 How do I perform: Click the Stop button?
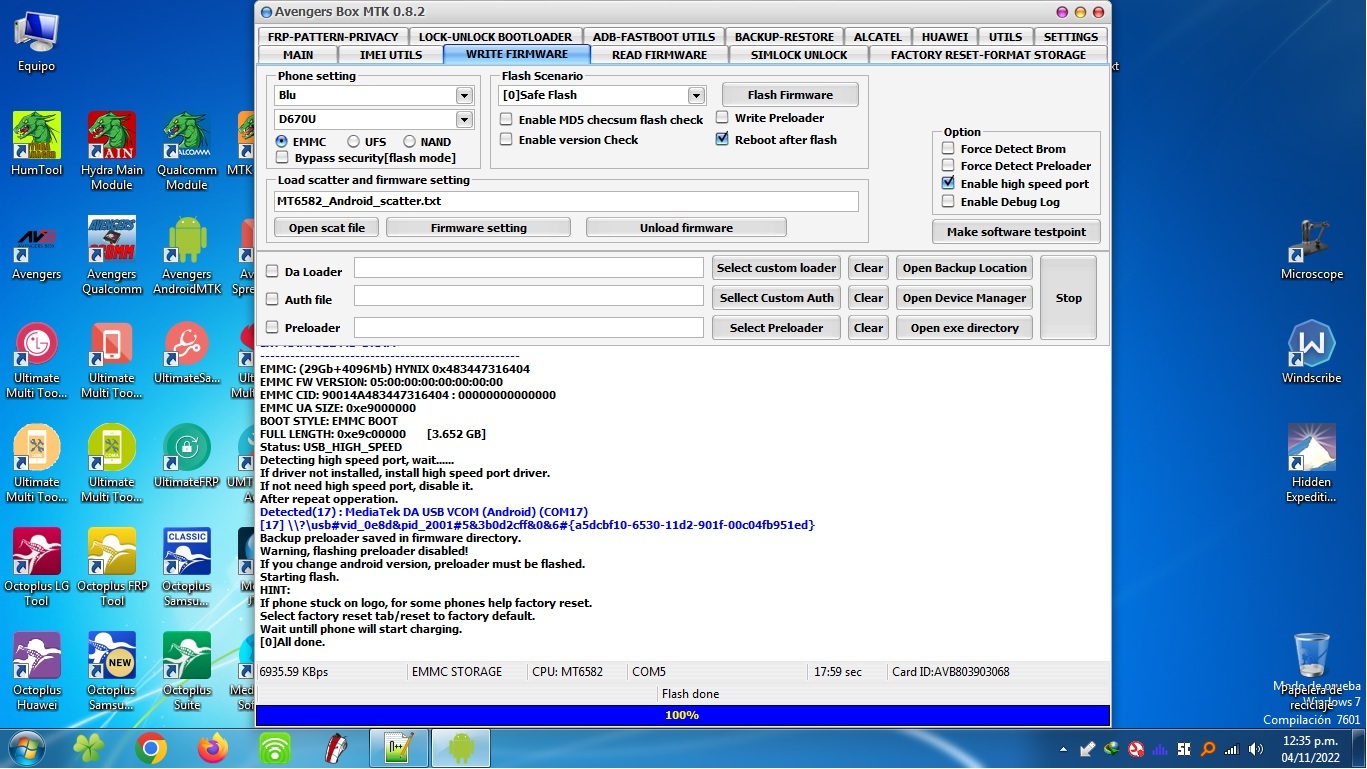click(1069, 298)
